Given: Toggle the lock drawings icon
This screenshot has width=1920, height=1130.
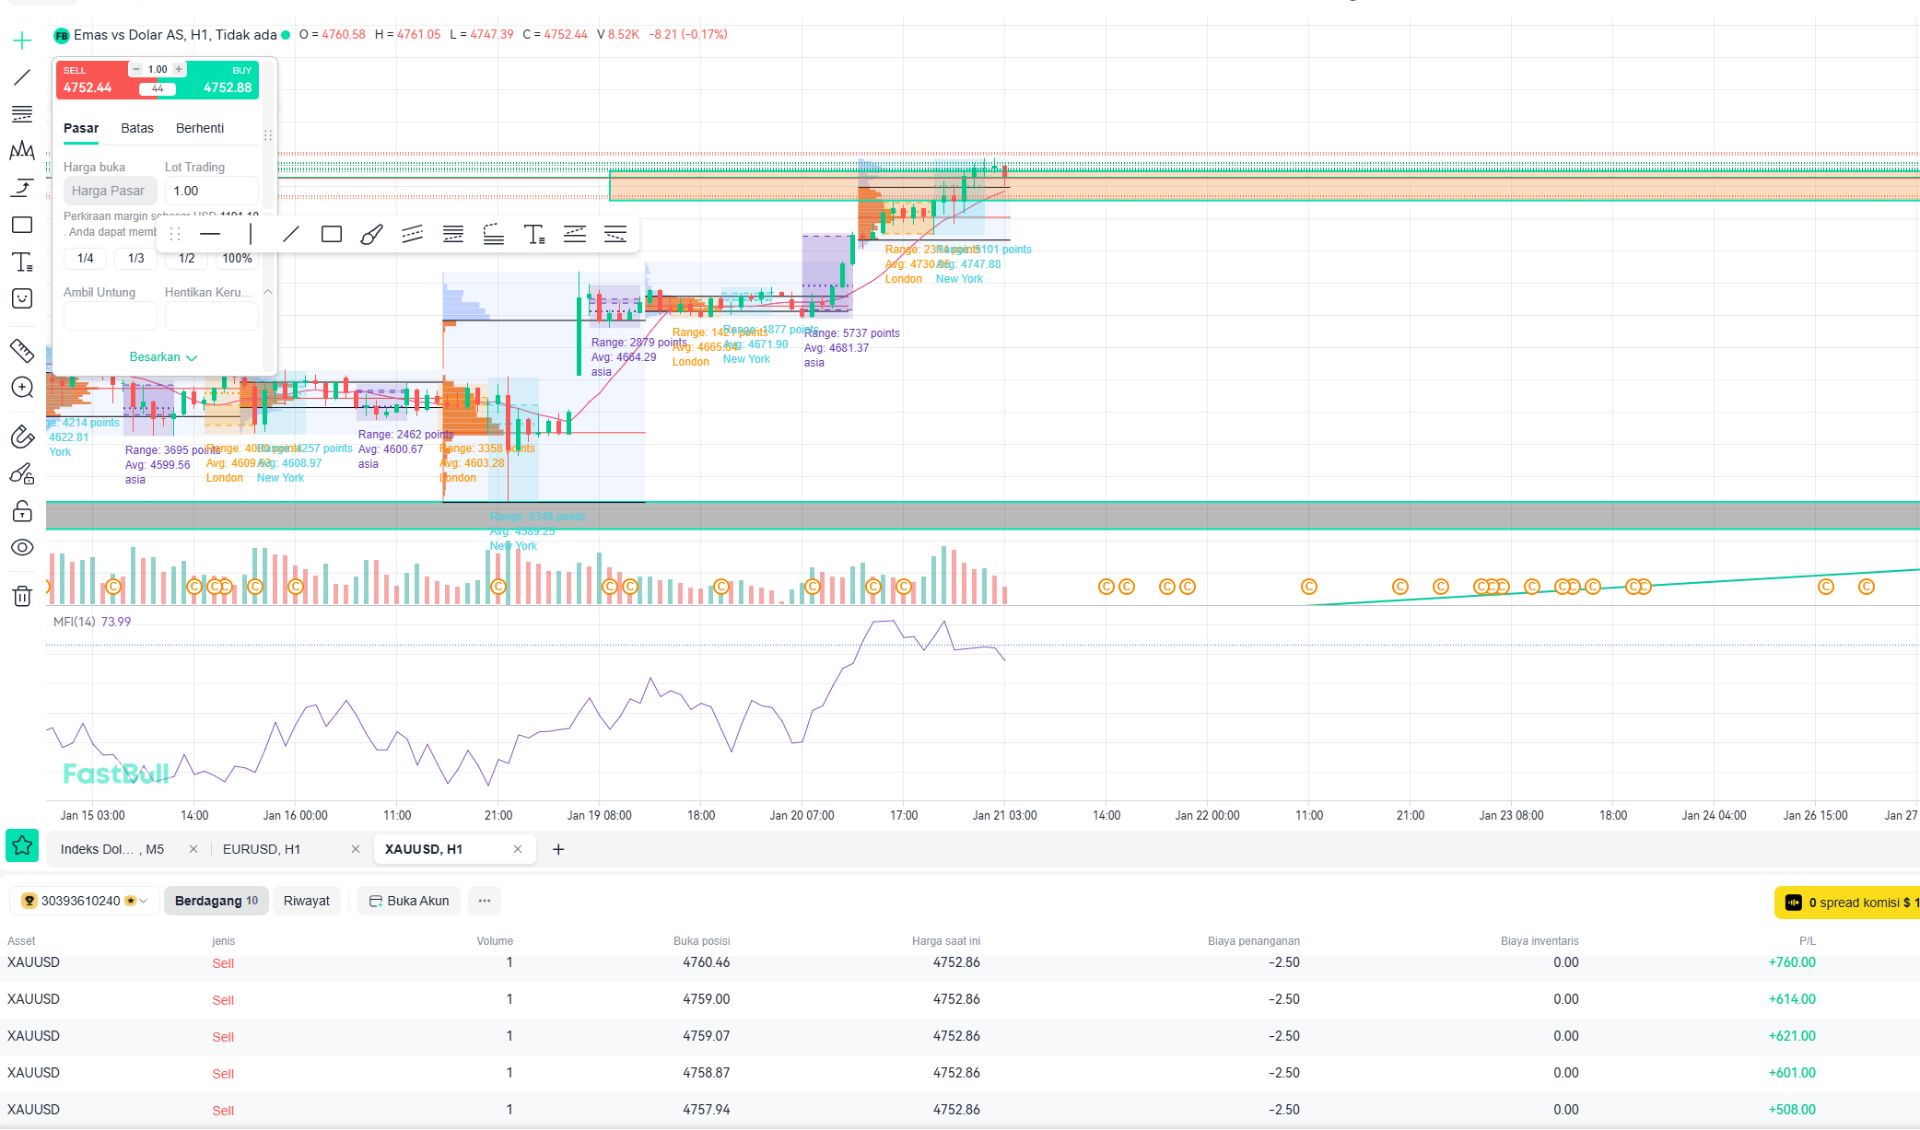Looking at the screenshot, I should click(22, 512).
